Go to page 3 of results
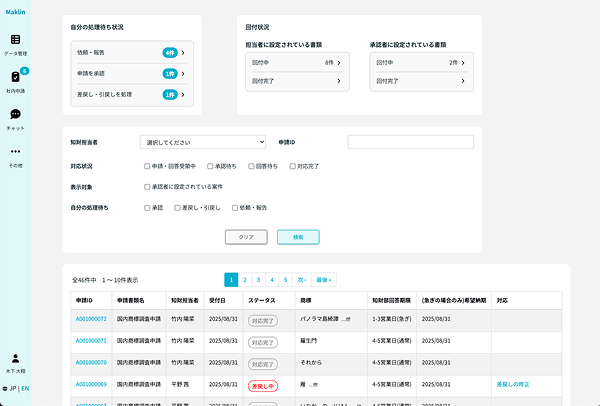 (x=259, y=280)
